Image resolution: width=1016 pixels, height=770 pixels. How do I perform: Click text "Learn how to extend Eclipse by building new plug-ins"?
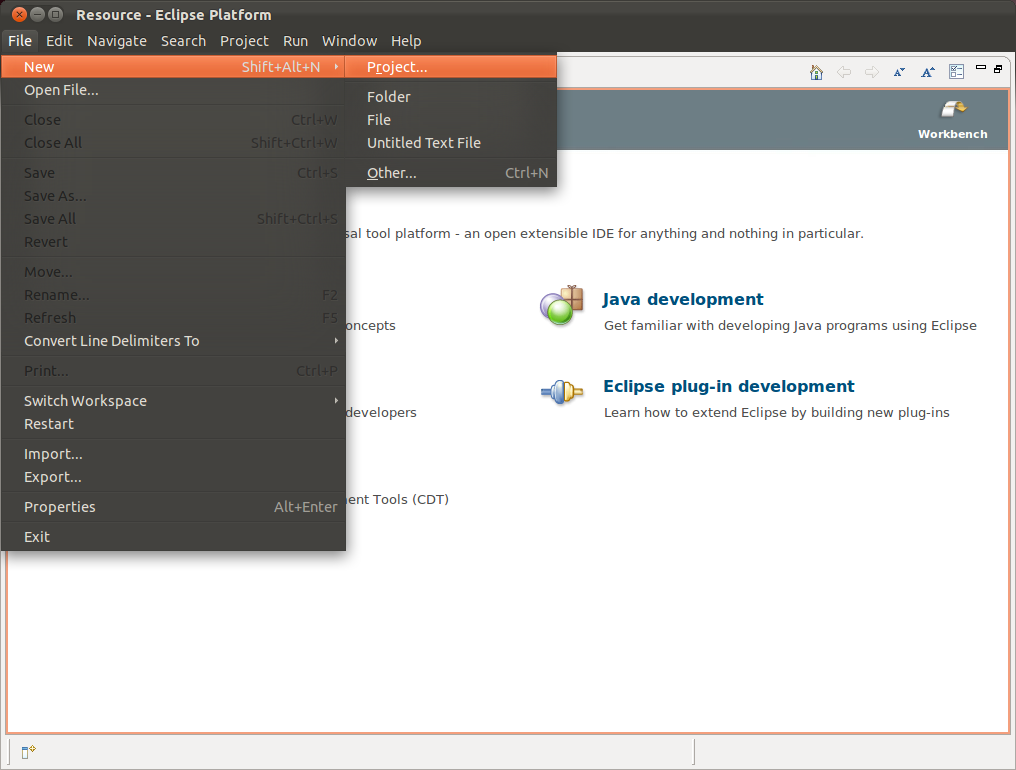click(x=776, y=412)
